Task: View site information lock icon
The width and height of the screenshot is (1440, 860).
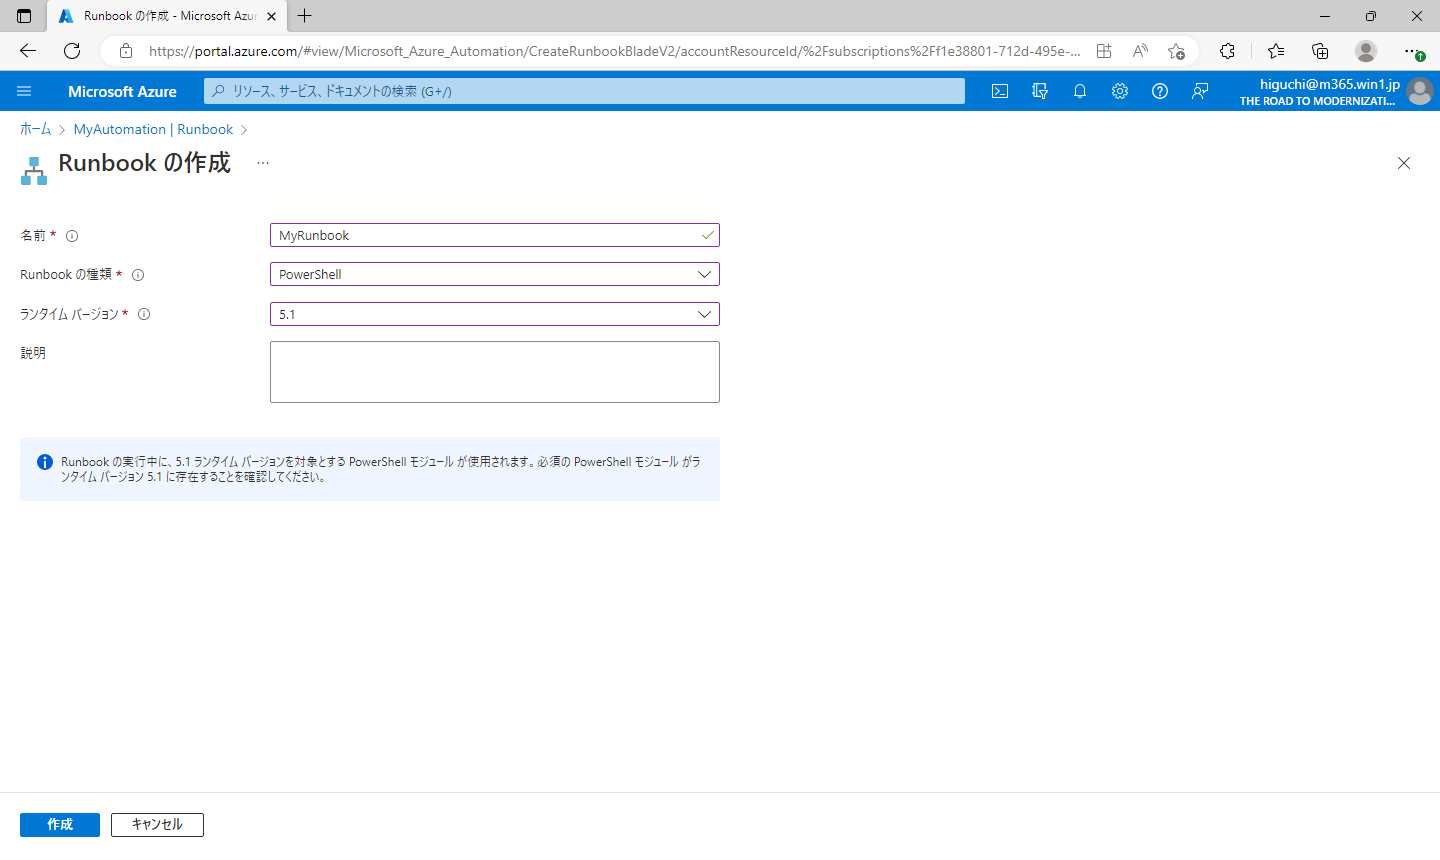Action: point(126,51)
